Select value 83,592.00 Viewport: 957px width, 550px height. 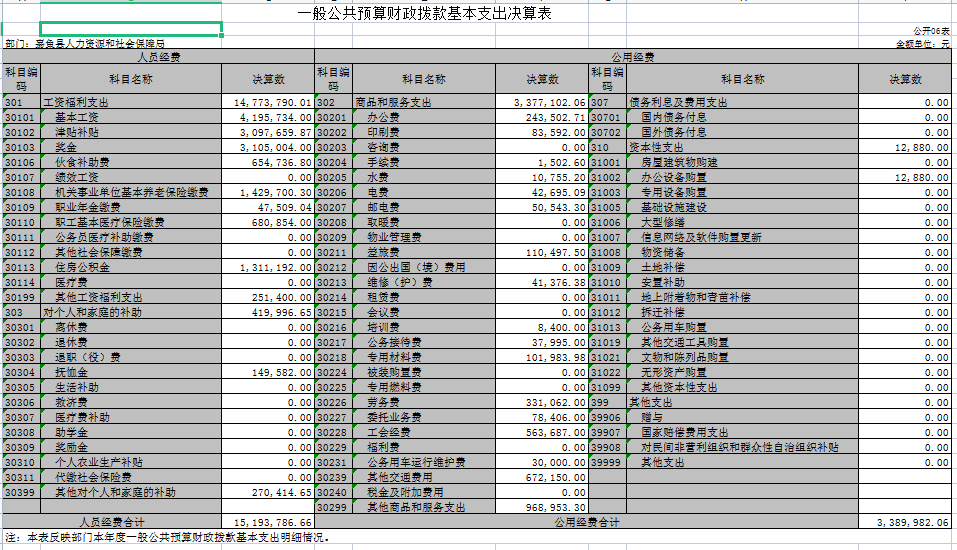(x=542, y=132)
